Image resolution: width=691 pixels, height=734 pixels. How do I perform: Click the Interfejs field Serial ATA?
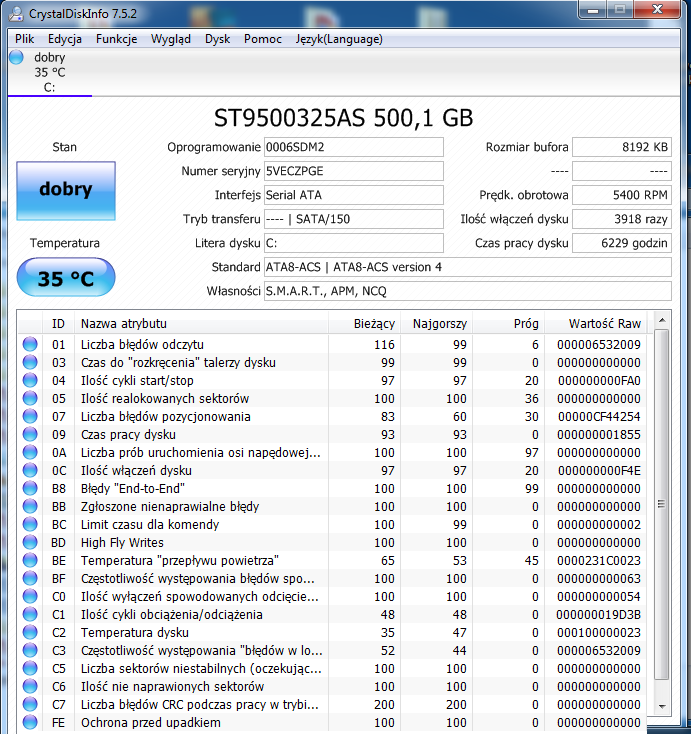pyautogui.click(x=353, y=195)
